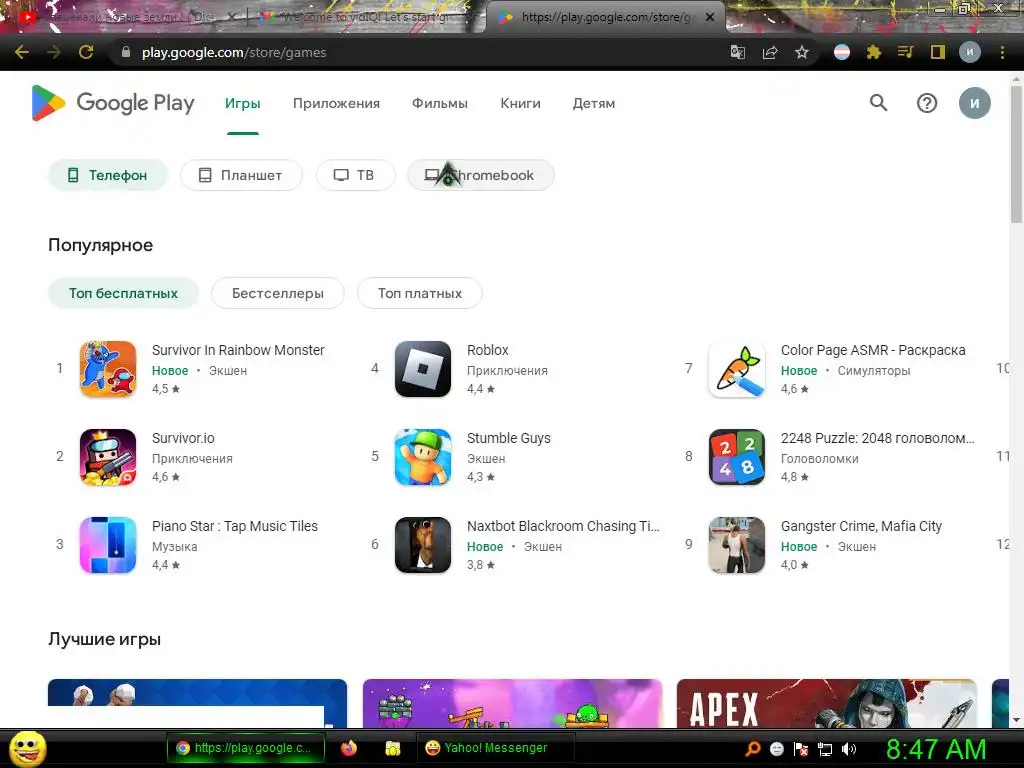The image size is (1024, 768).
Task: Open Piano Star : Tap Music Tiles title
Action: [x=234, y=526]
